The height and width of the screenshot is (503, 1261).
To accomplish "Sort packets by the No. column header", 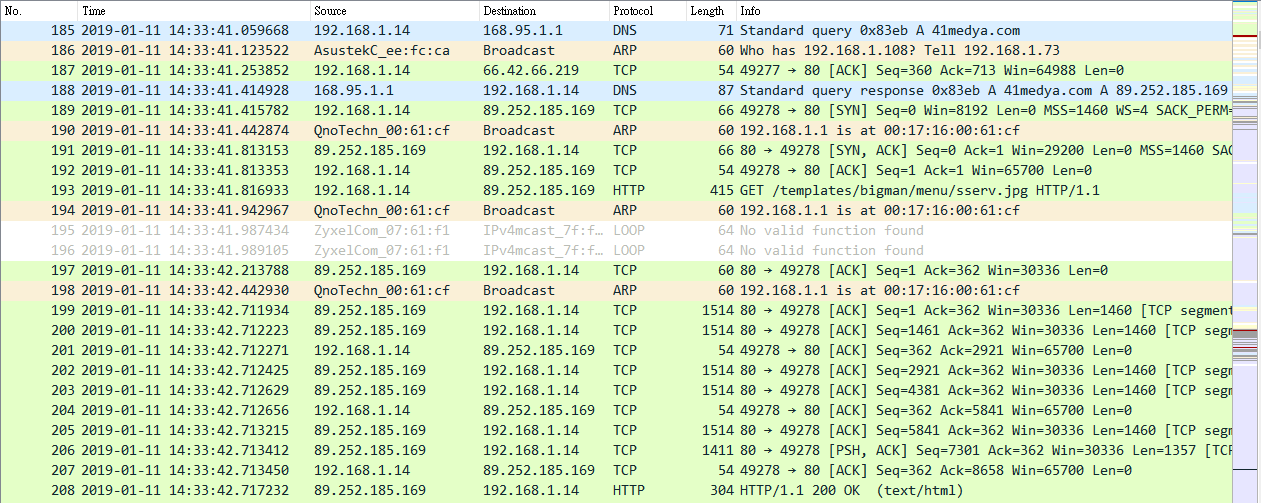I will click(40, 10).
